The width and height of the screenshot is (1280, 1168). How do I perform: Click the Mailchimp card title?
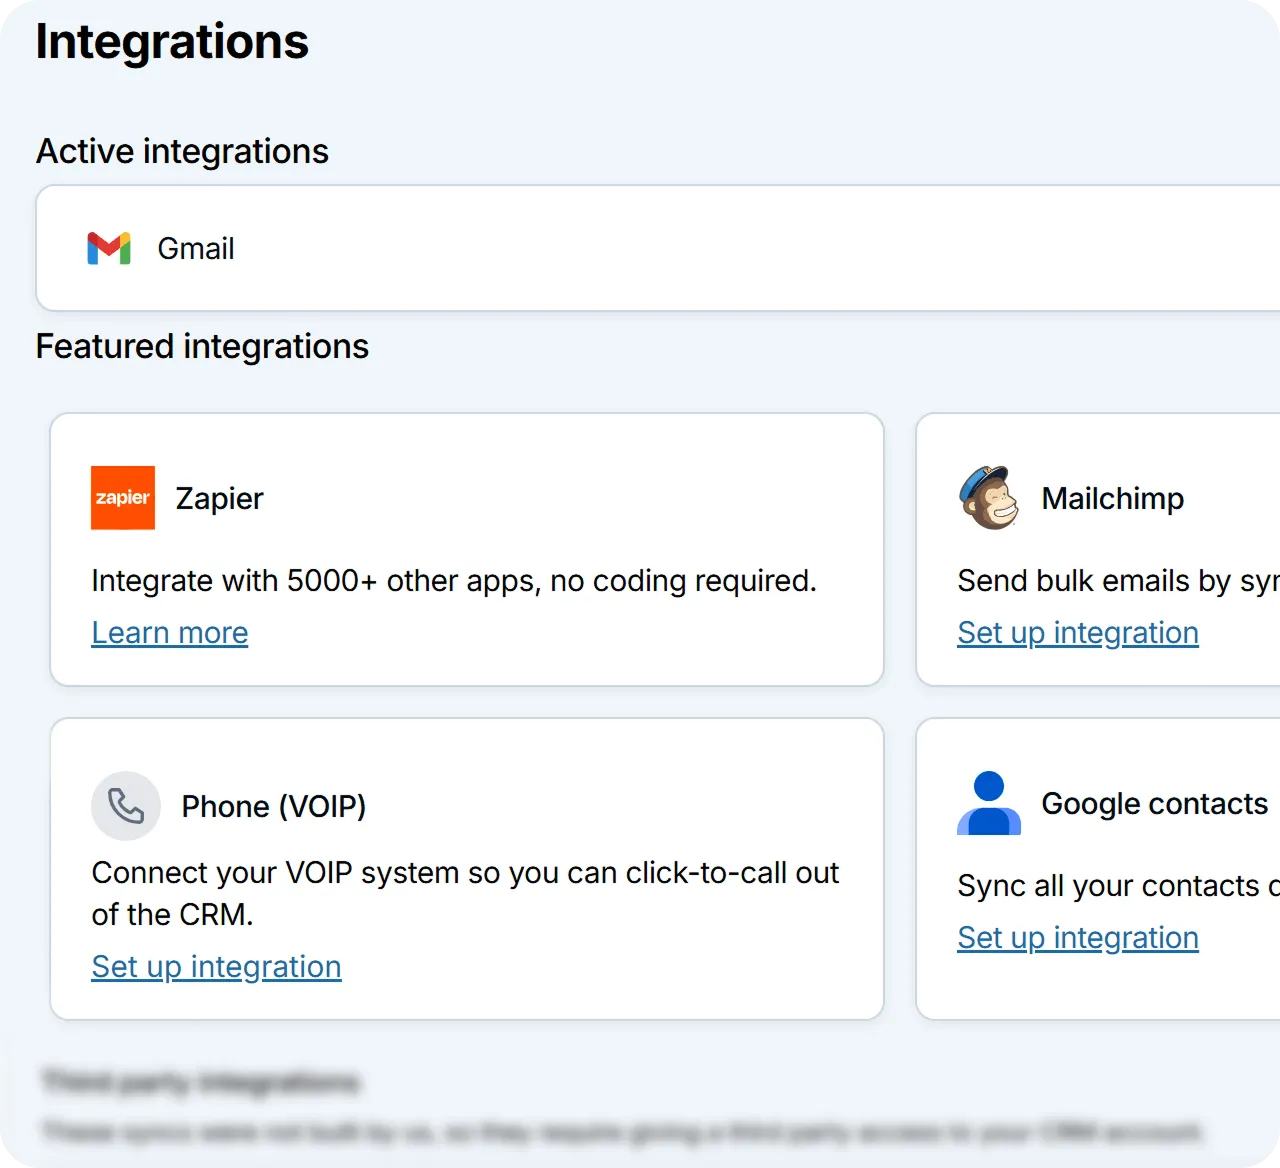(1112, 498)
